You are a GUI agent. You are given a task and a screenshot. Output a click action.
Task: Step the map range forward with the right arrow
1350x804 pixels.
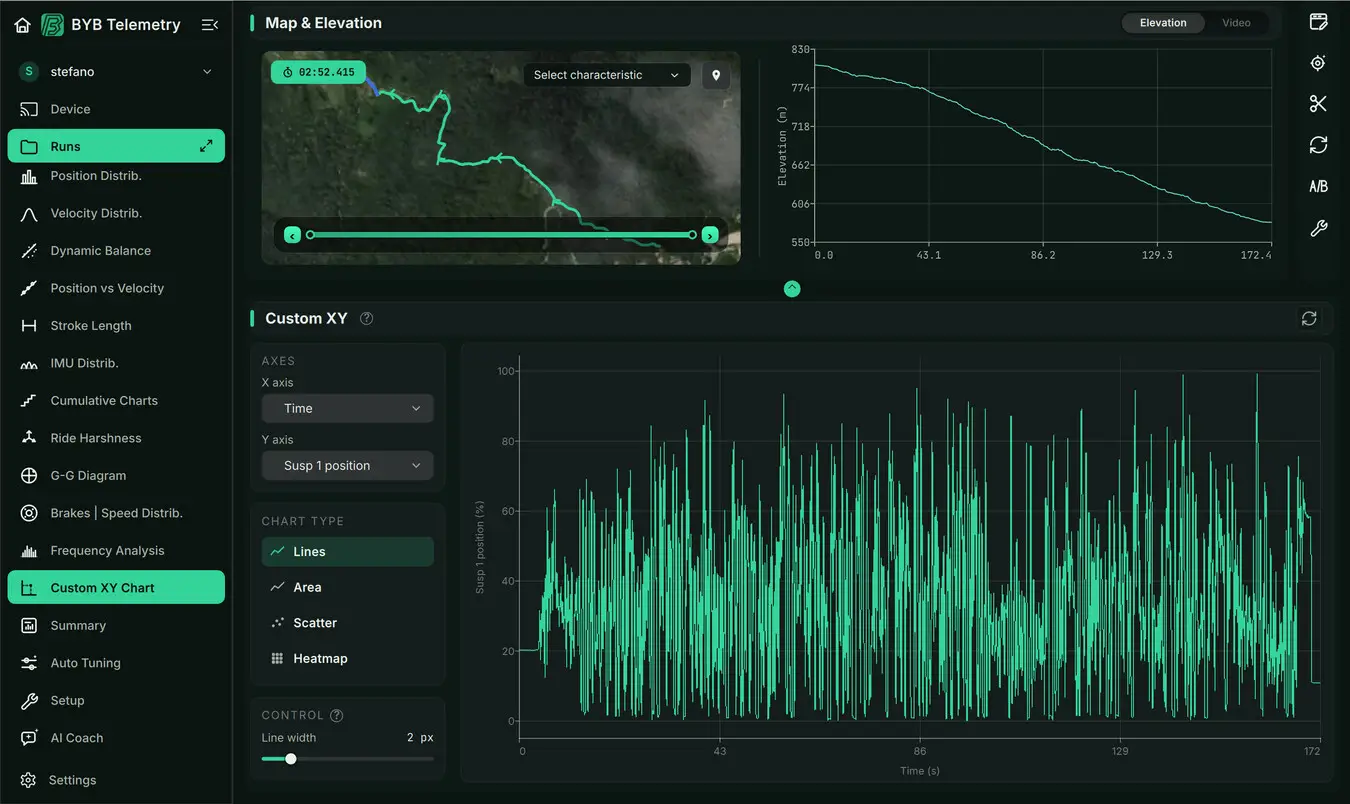pos(710,235)
